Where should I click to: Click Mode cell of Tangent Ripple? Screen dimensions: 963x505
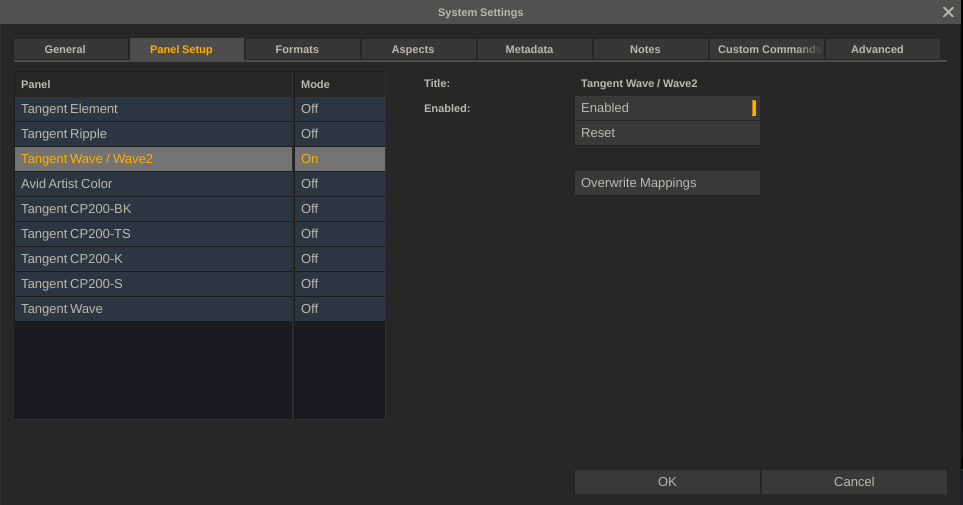point(340,134)
